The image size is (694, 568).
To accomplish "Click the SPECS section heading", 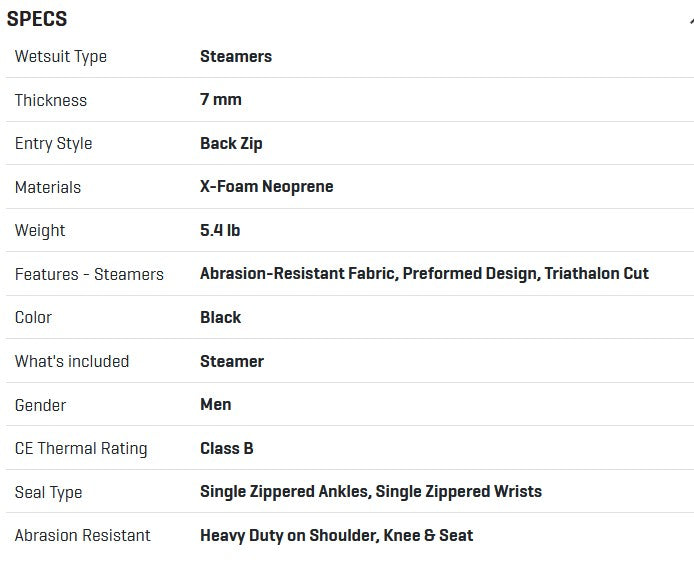I will 37,19.
